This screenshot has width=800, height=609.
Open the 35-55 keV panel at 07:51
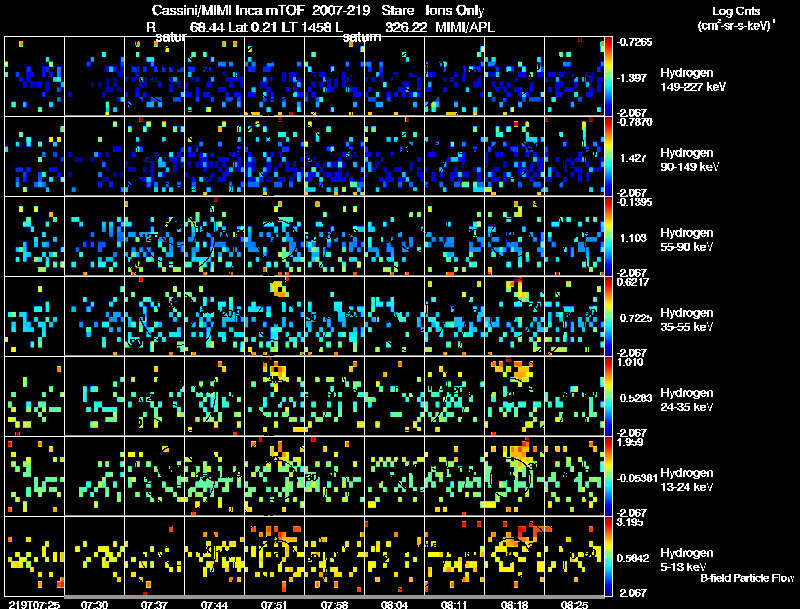274,316
